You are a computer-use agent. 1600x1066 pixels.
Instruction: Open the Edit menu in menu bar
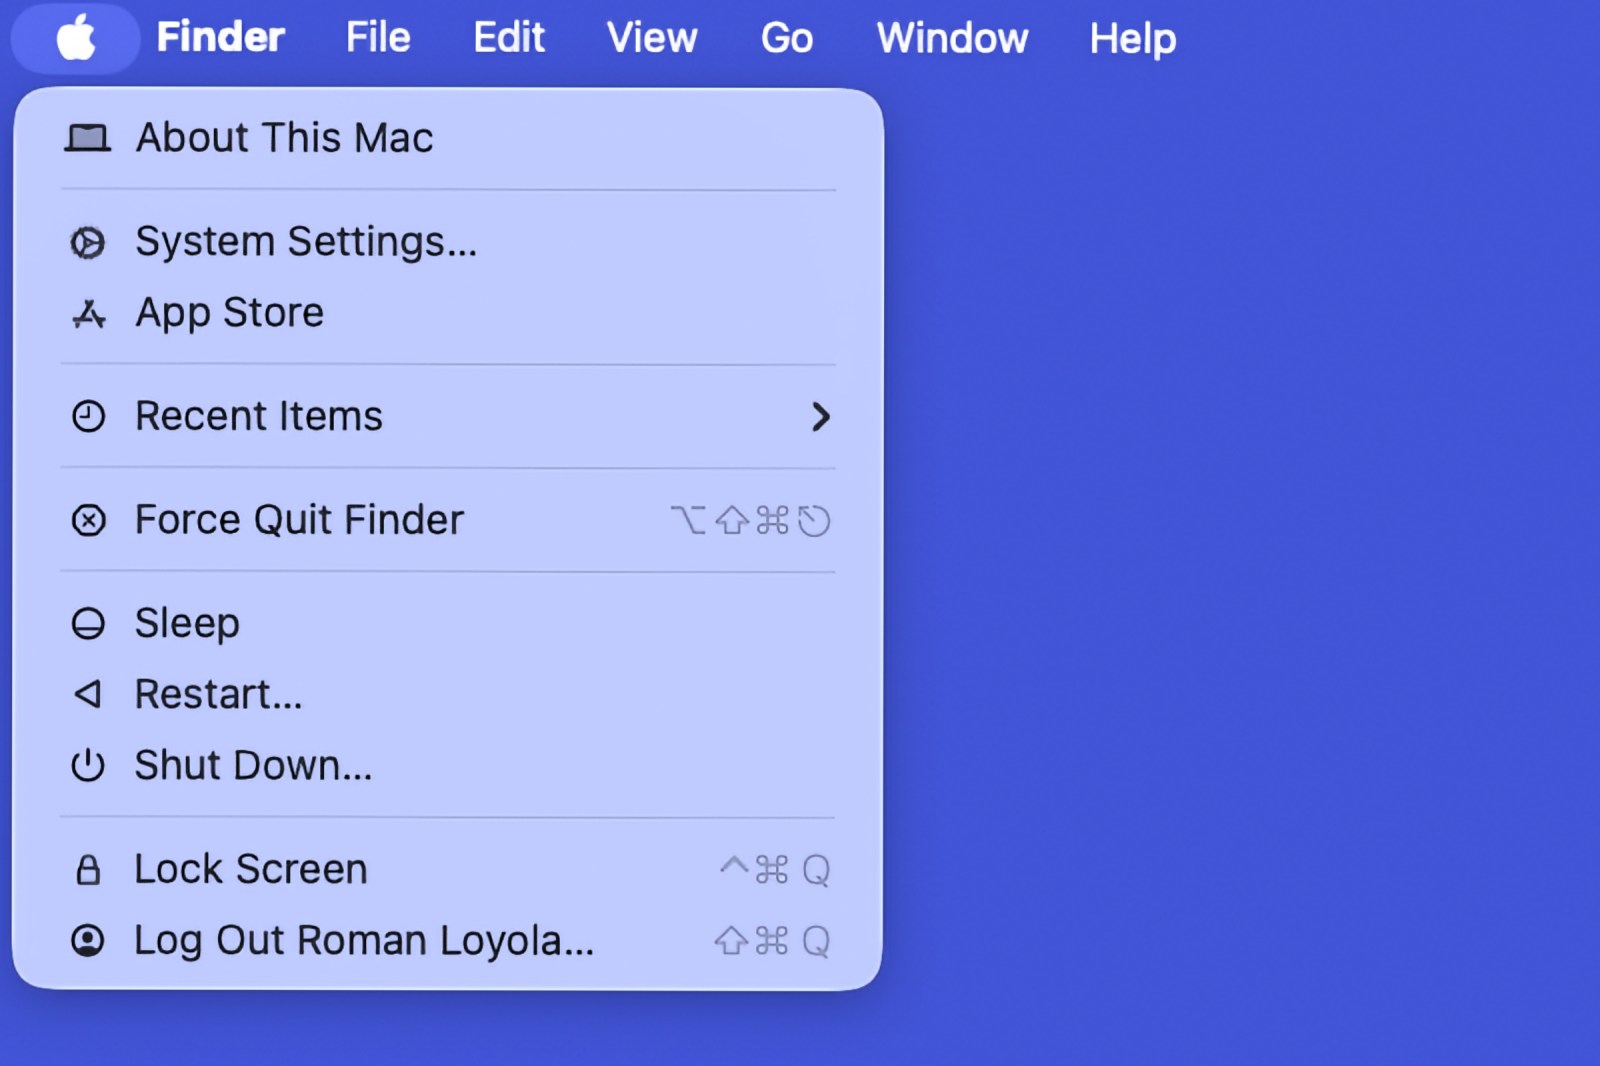coord(508,38)
